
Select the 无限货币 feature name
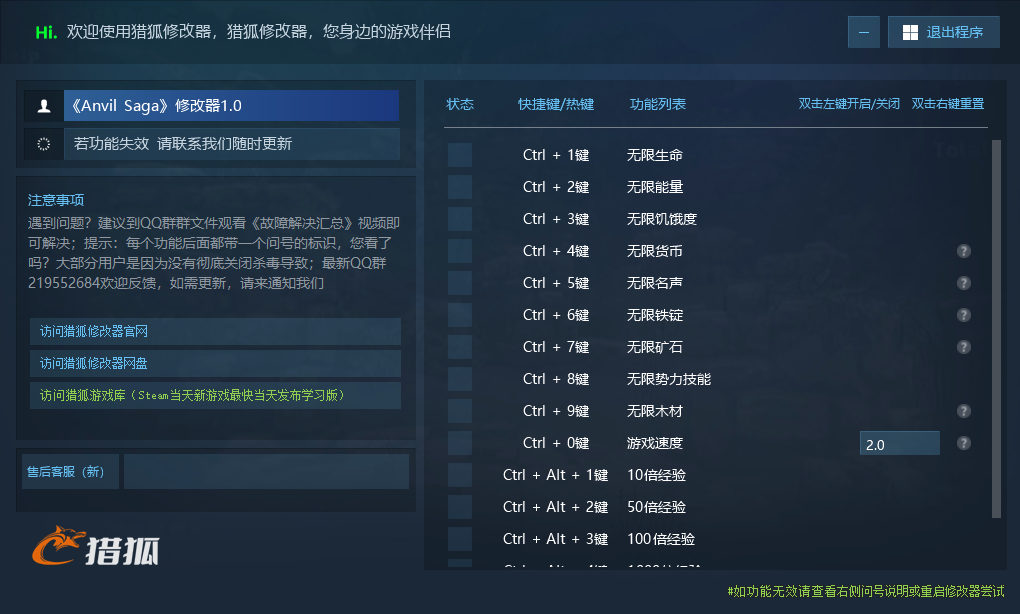pyautogui.click(x=654, y=251)
